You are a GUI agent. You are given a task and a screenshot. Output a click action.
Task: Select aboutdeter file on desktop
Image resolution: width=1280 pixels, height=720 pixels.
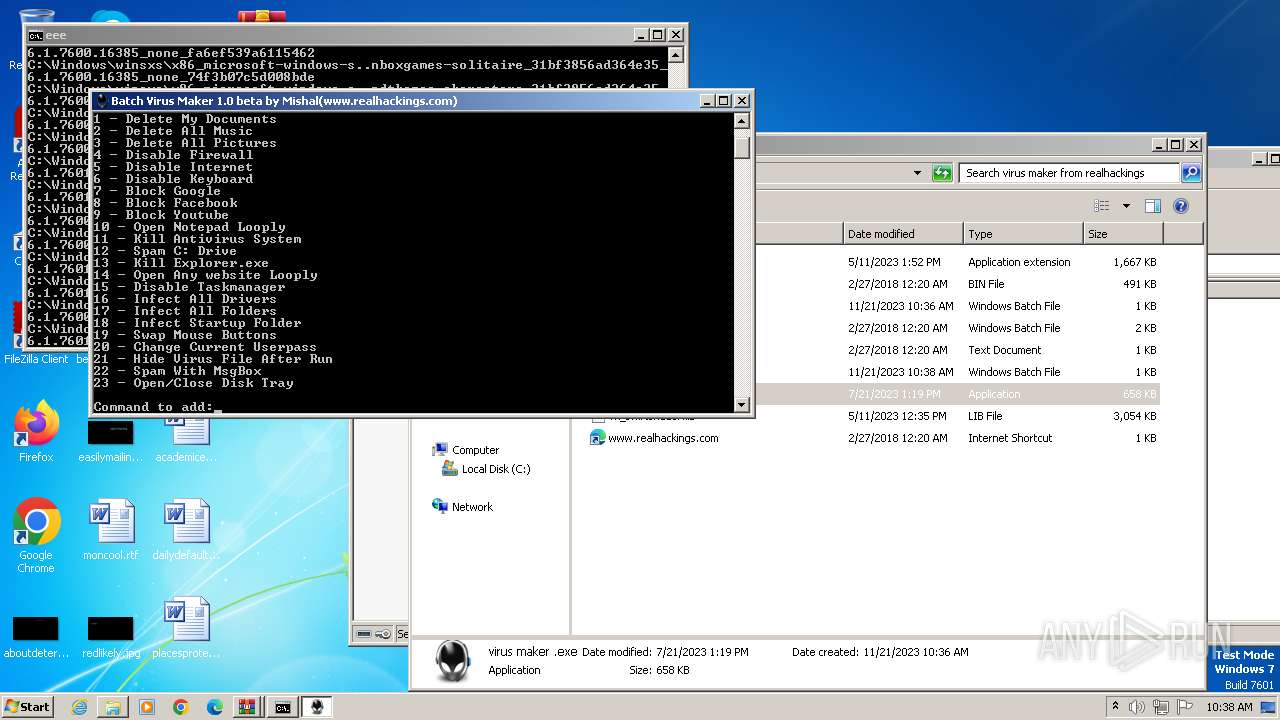36,637
